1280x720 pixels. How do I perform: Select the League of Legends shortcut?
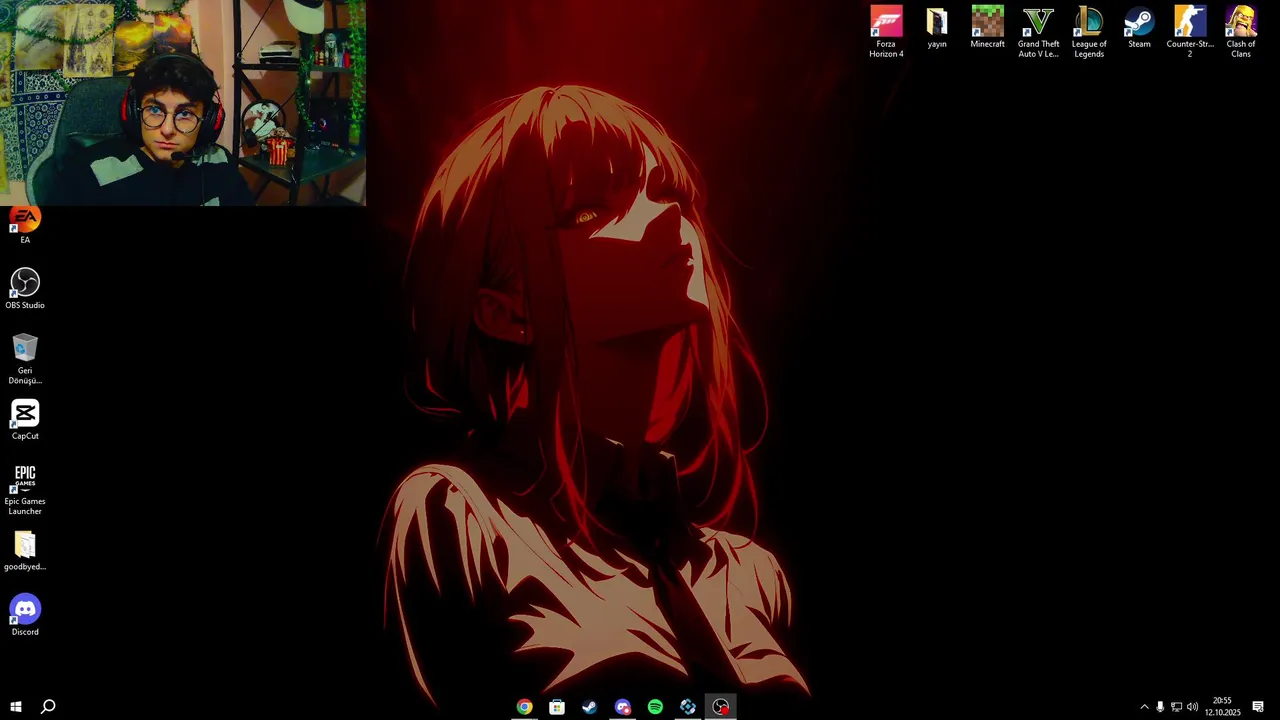[x=1089, y=32]
